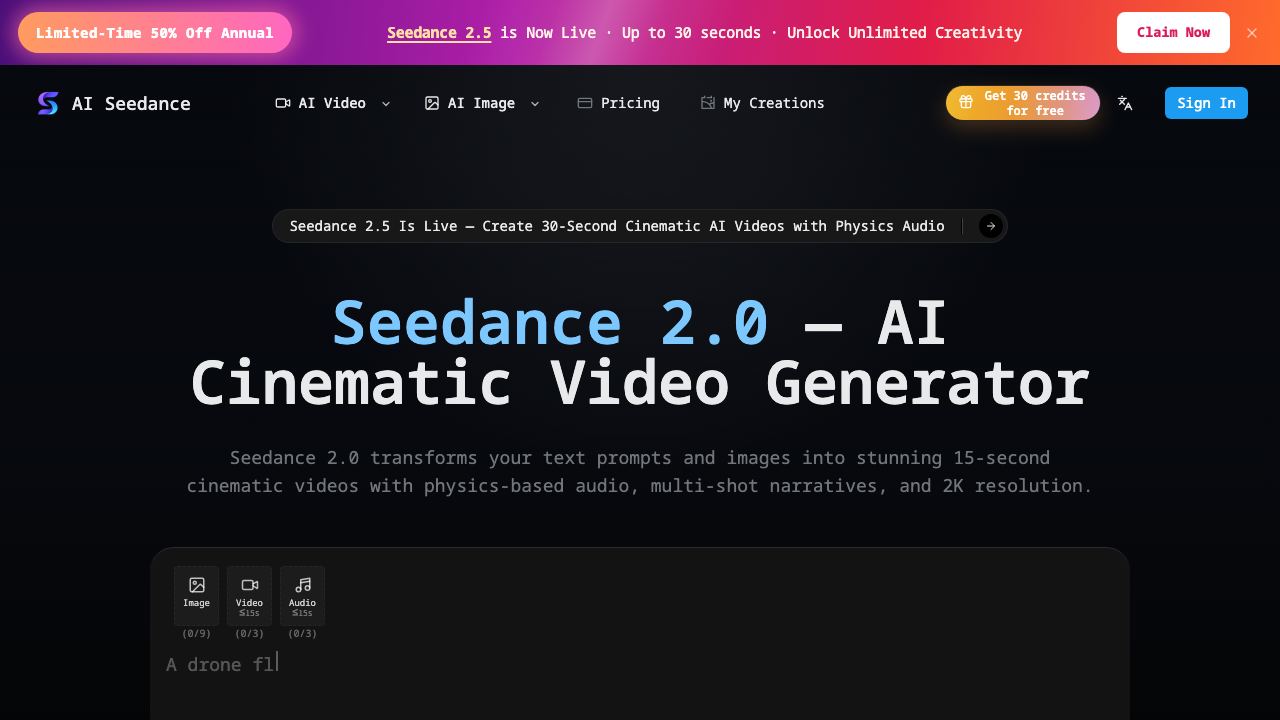
Task: Add a Video reference upload
Action: click(249, 596)
